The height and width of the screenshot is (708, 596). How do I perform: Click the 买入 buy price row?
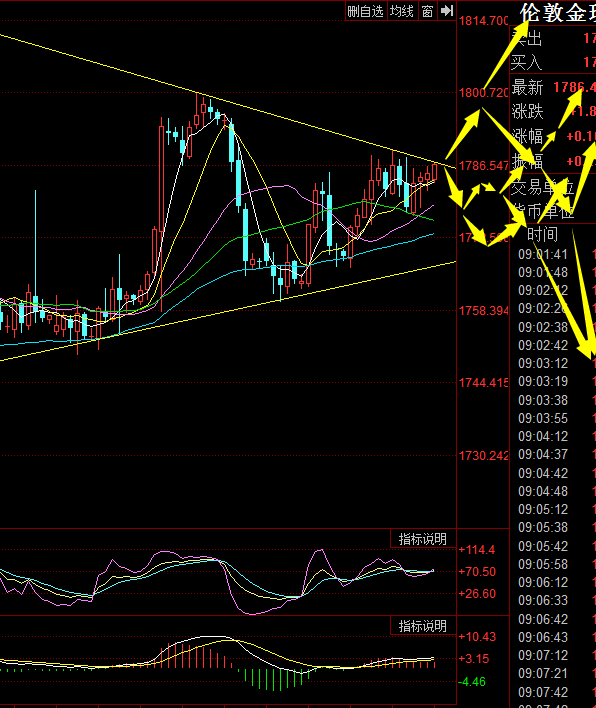pyautogui.click(x=553, y=62)
